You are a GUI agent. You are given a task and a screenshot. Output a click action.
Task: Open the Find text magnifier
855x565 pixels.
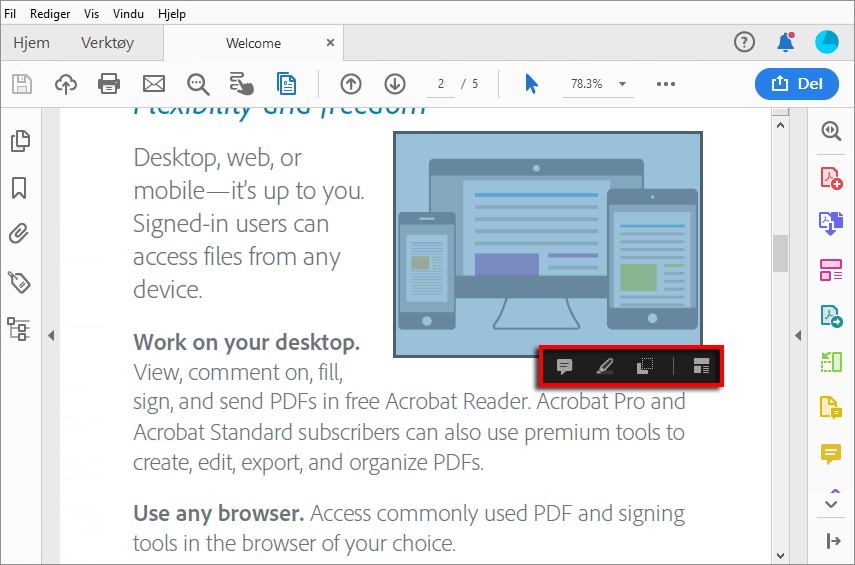click(198, 84)
